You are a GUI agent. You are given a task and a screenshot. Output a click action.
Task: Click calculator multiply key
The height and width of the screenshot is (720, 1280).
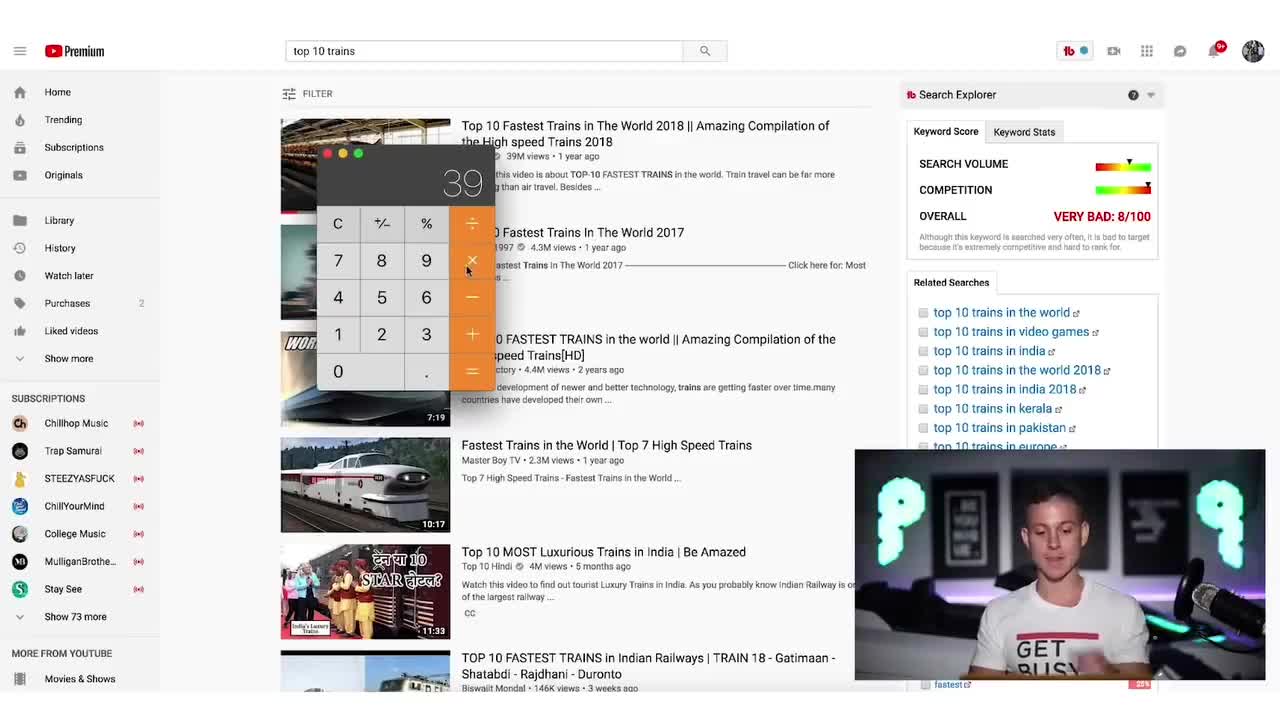pos(472,261)
